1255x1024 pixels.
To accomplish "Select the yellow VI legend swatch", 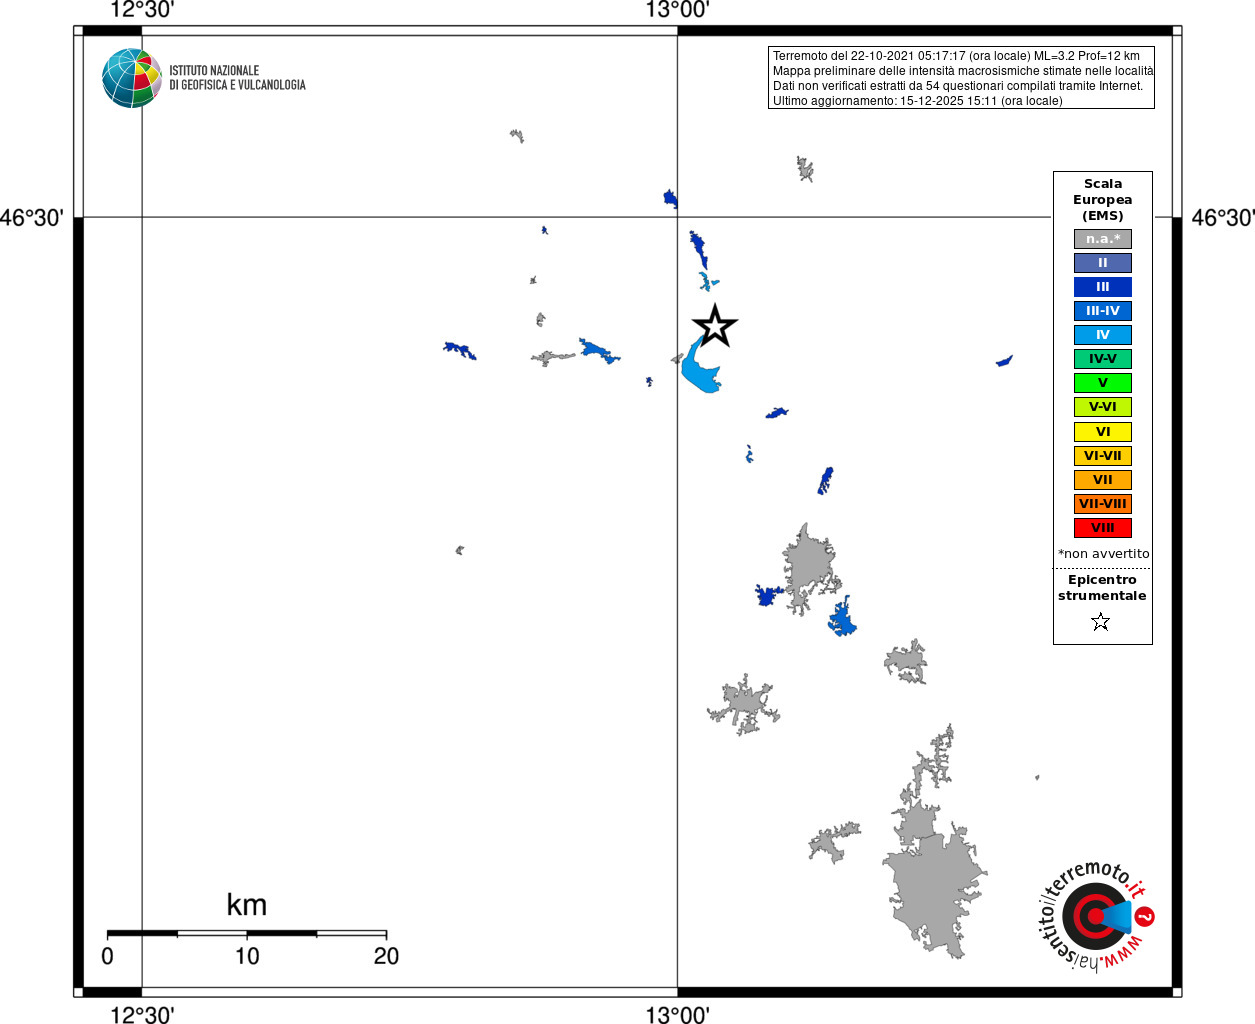I will [1103, 432].
